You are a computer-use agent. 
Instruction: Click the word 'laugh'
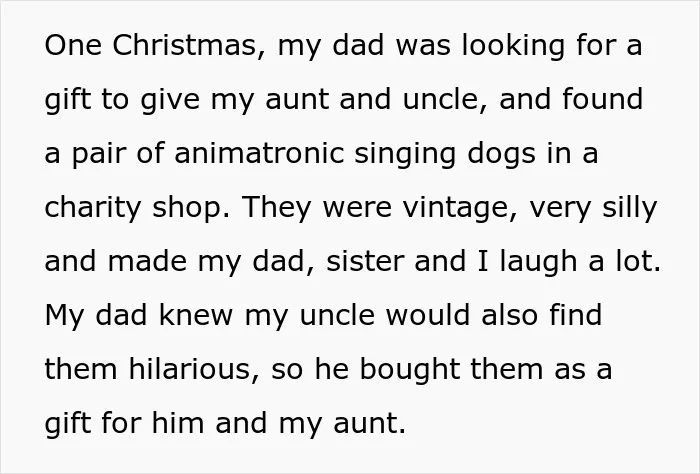(x=538, y=262)
